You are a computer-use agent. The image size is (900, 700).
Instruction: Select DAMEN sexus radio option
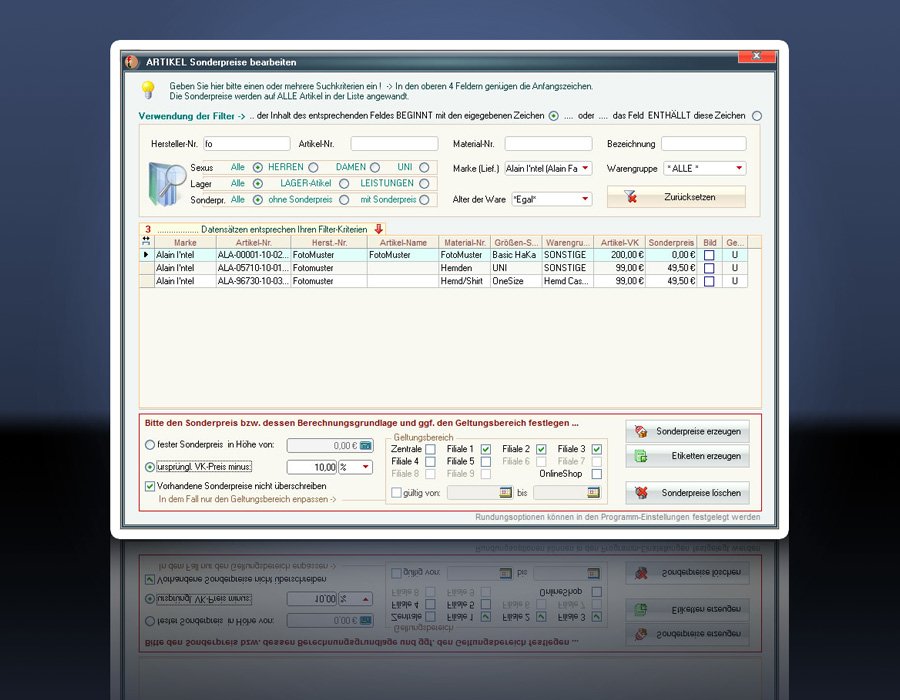pos(375,168)
